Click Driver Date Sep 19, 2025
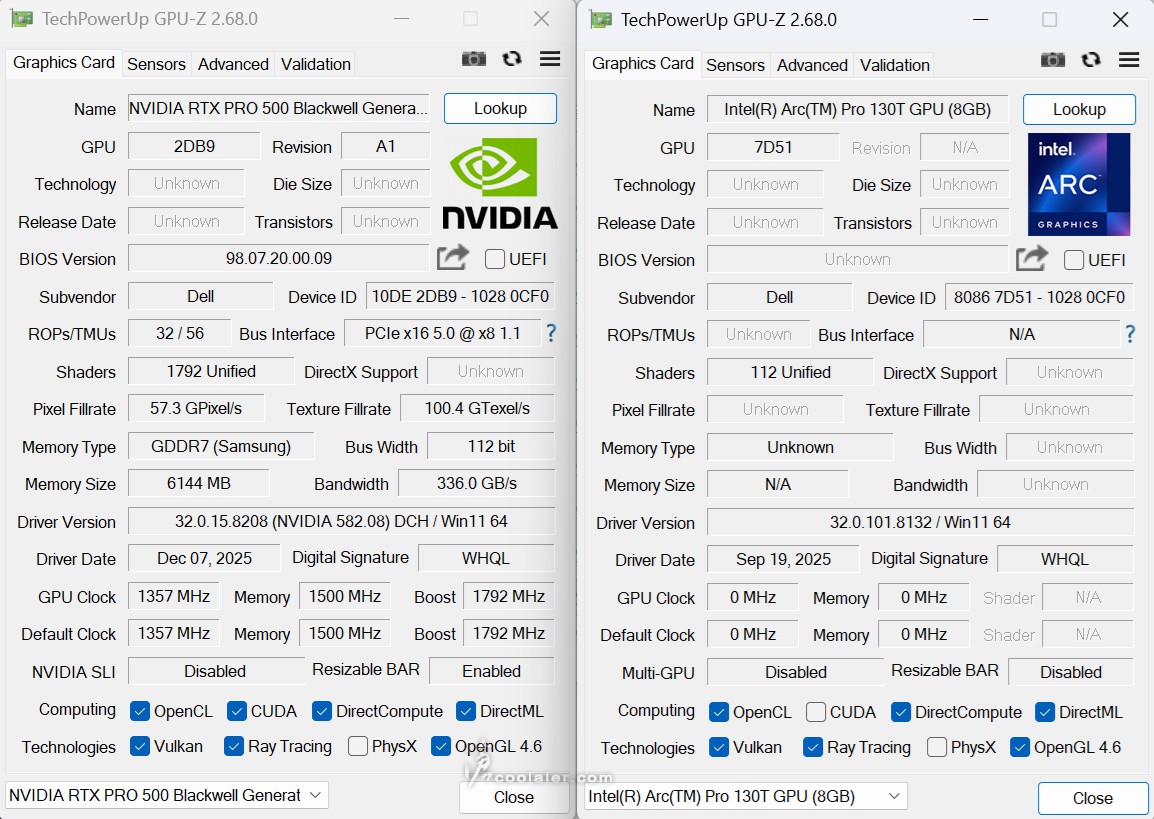 tap(783, 559)
